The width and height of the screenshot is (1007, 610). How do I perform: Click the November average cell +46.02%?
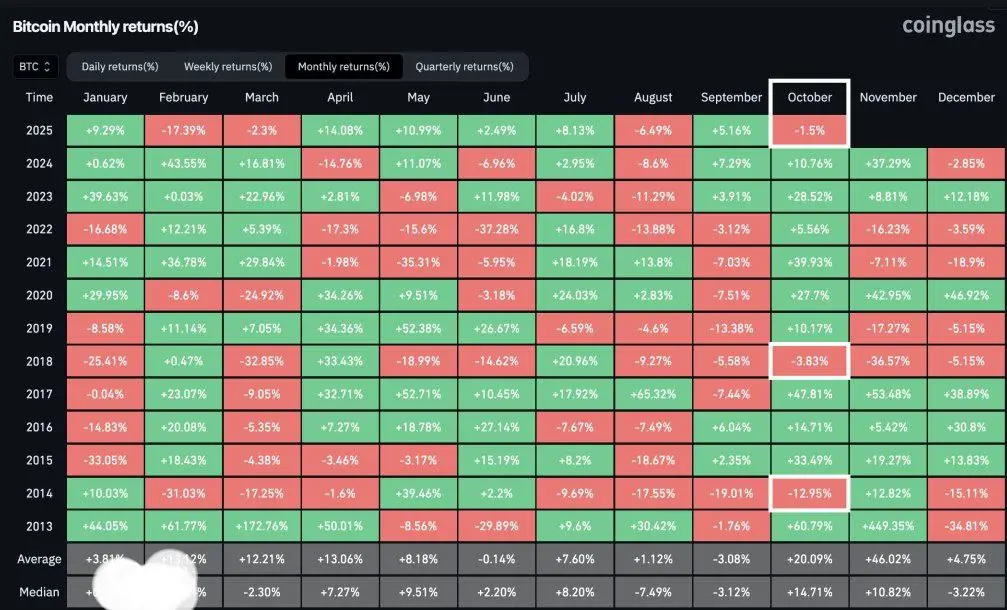click(888, 559)
